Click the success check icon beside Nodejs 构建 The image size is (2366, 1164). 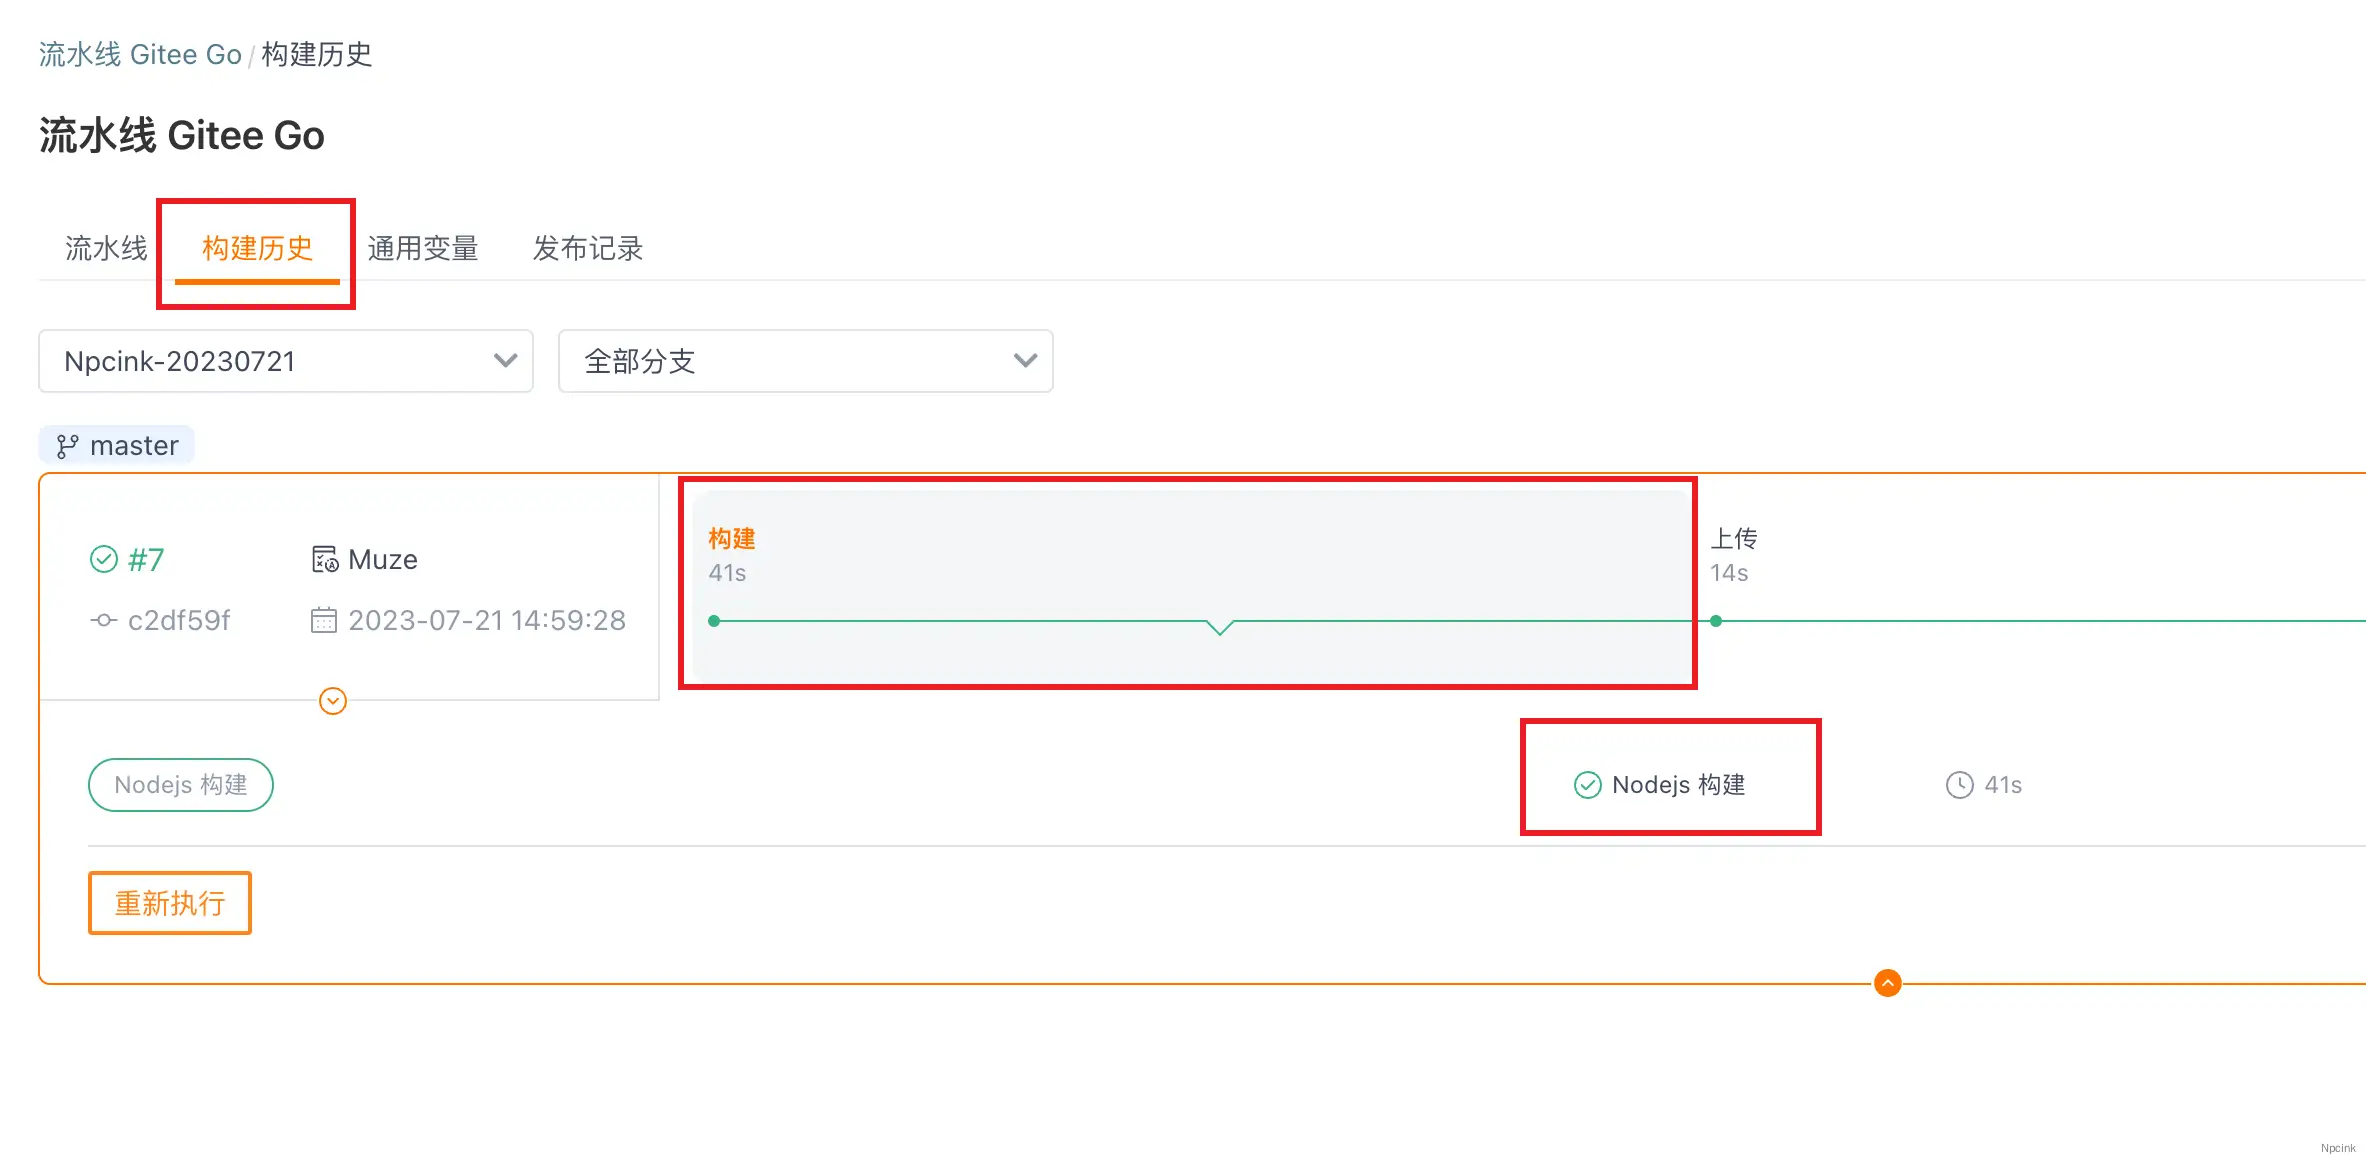(x=1588, y=785)
